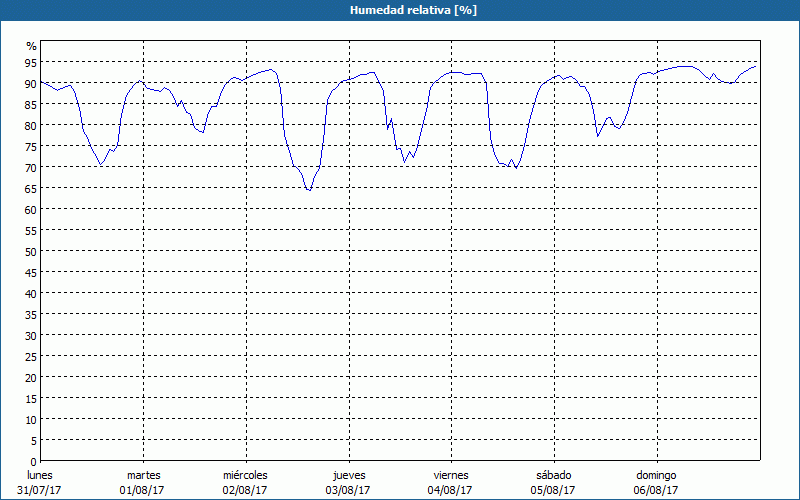The image size is (800, 500).
Task: Click the "%" unit label above y-axis
Action: [31, 46]
